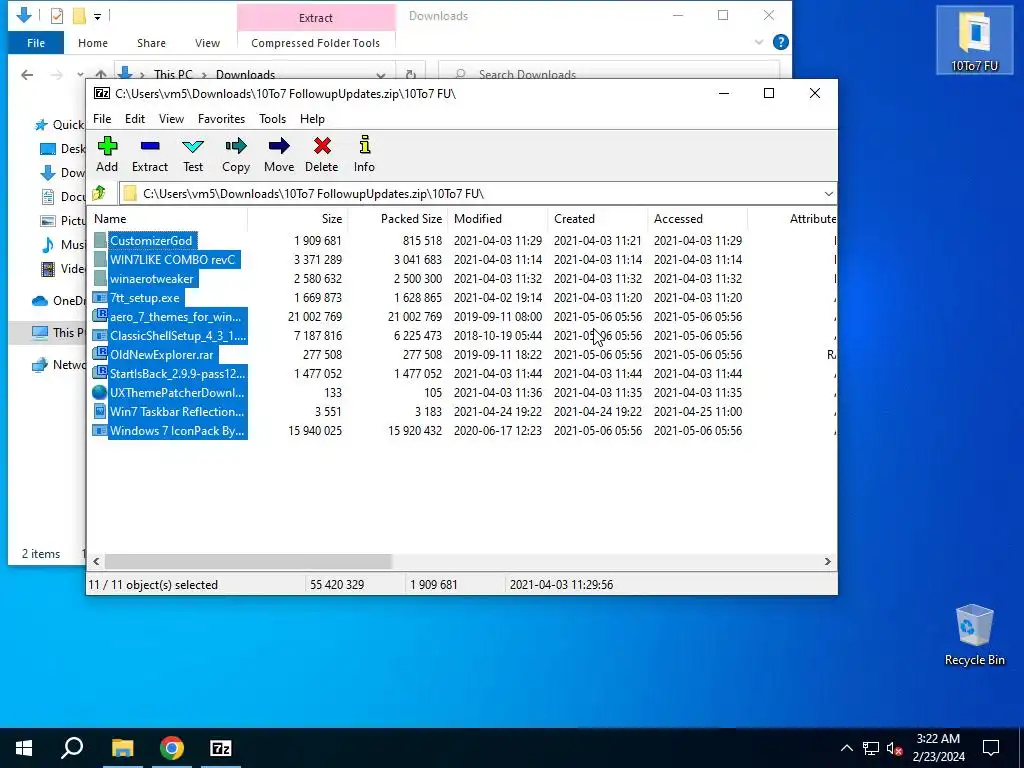
Task: Click the OldNewExplorer.rar file icon
Action: click(x=100, y=354)
